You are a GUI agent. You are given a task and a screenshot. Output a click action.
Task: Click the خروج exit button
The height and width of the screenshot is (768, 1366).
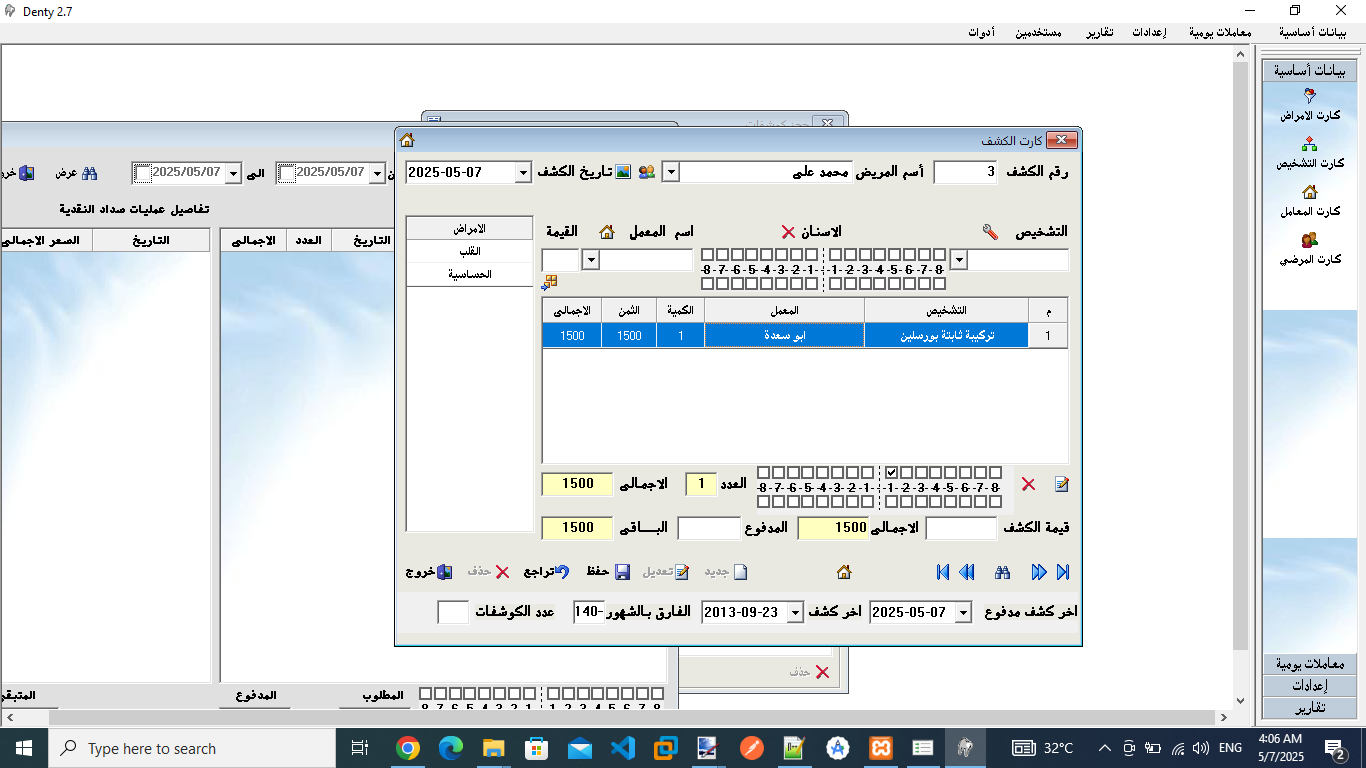pos(428,572)
